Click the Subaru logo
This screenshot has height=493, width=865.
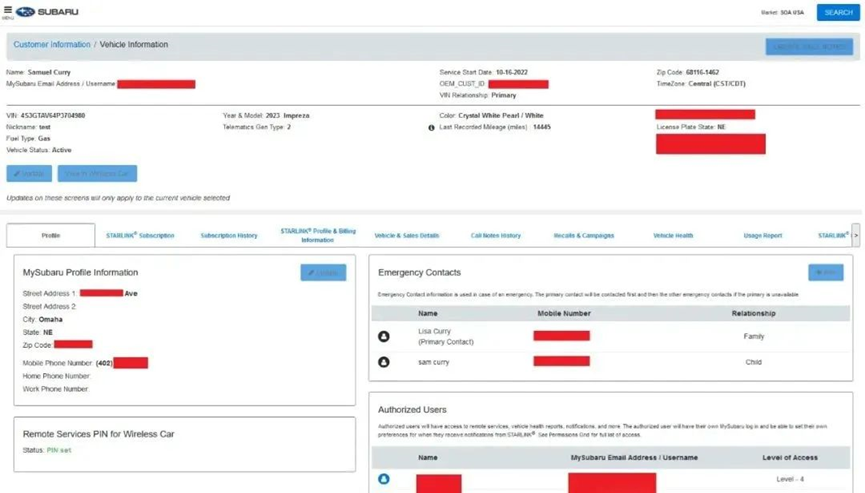point(47,12)
